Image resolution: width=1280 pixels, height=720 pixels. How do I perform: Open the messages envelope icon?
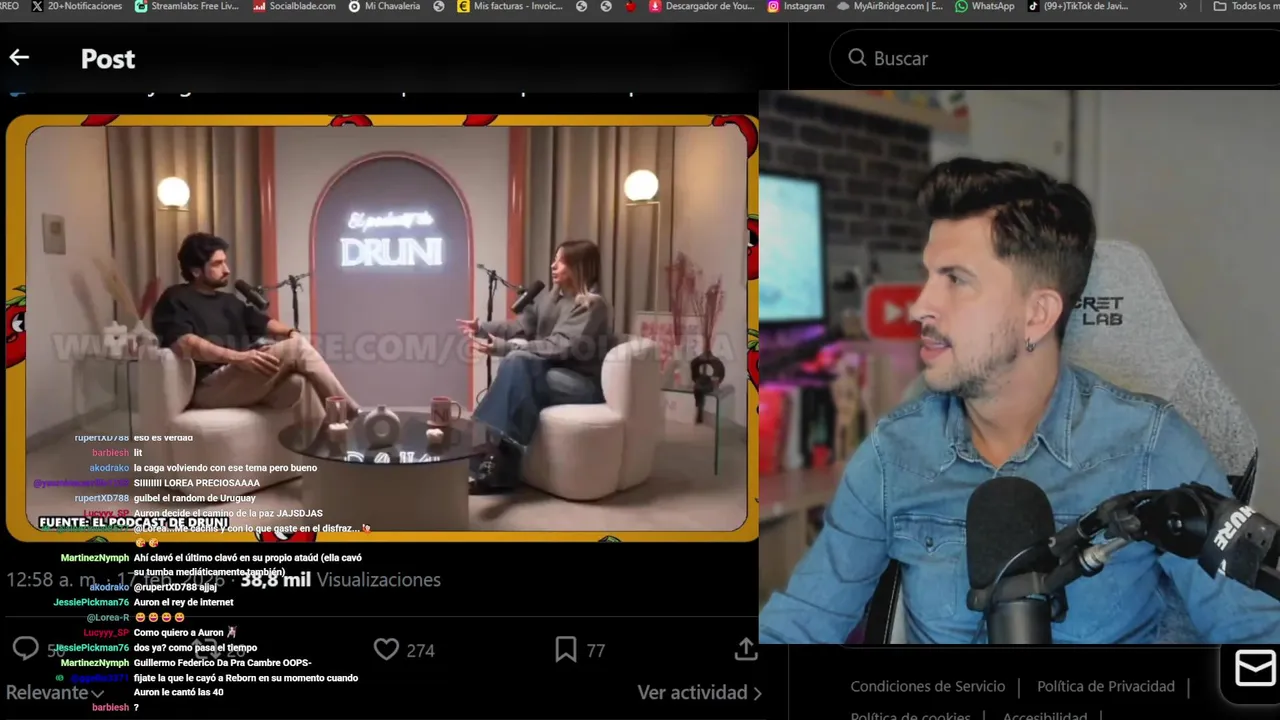click(1255, 668)
